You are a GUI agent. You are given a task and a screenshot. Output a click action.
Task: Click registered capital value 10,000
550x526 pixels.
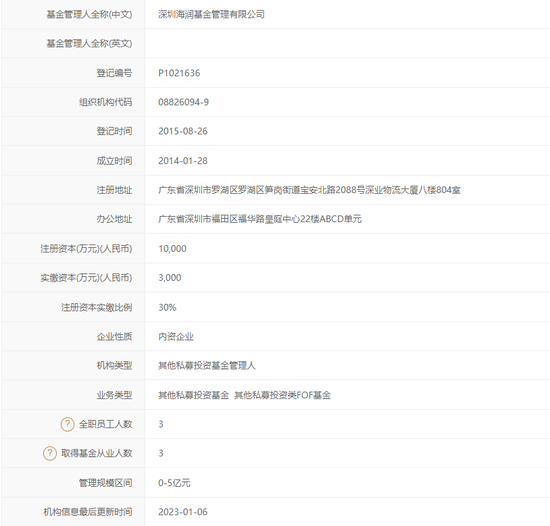click(172, 249)
